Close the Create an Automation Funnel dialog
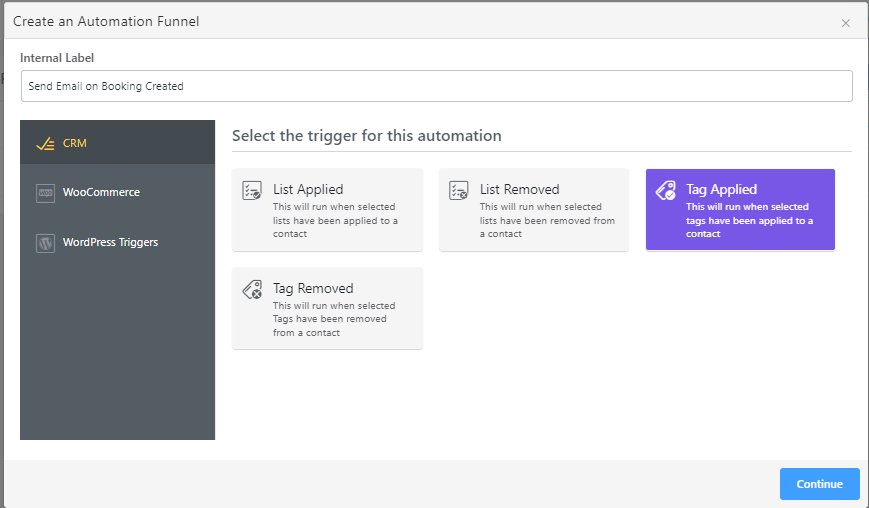The image size is (869, 508). click(x=845, y=23)
